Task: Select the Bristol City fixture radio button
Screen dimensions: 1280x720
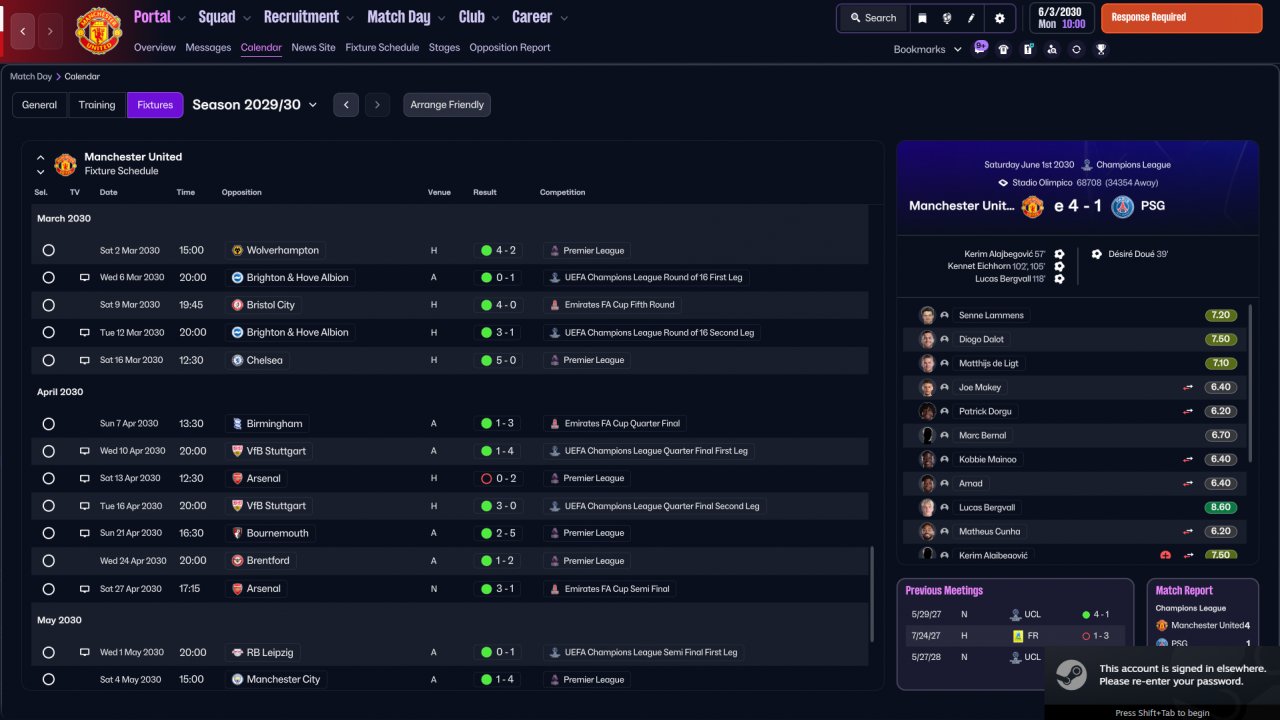Action: click(x=48, y=305)
